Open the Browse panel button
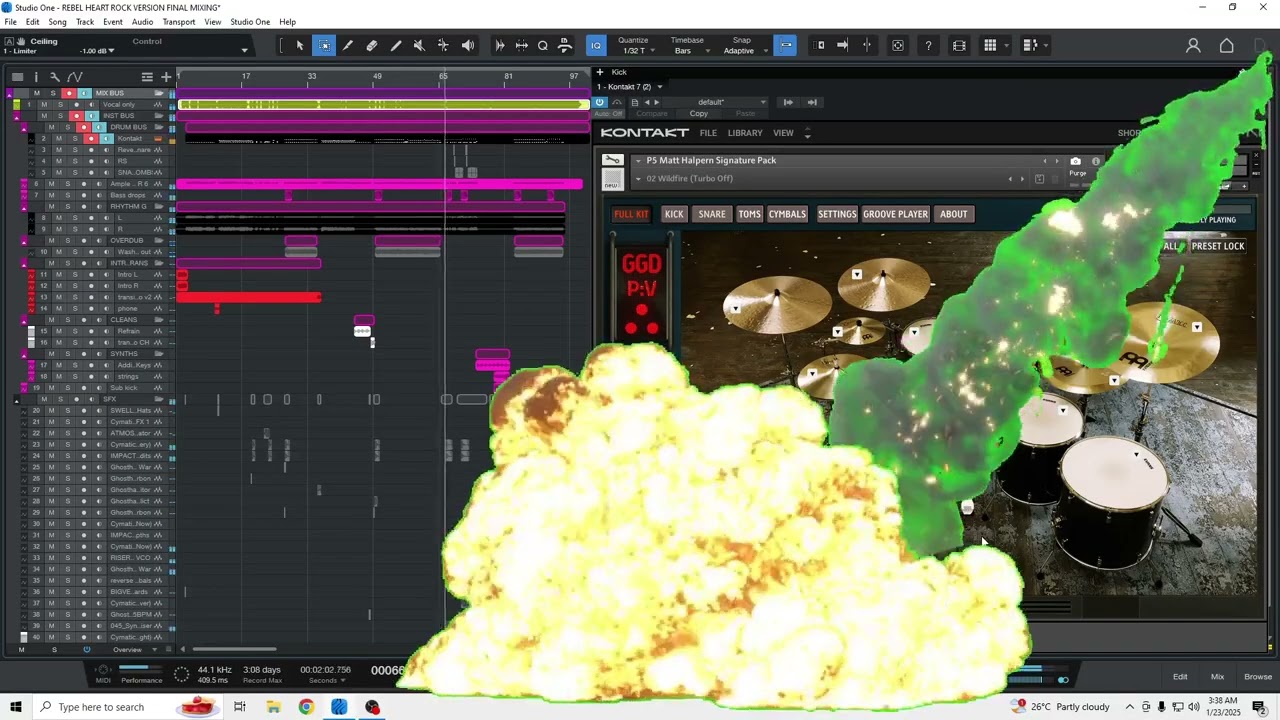This screenshot has width=1280, height=720. (x=1258, y=677)
